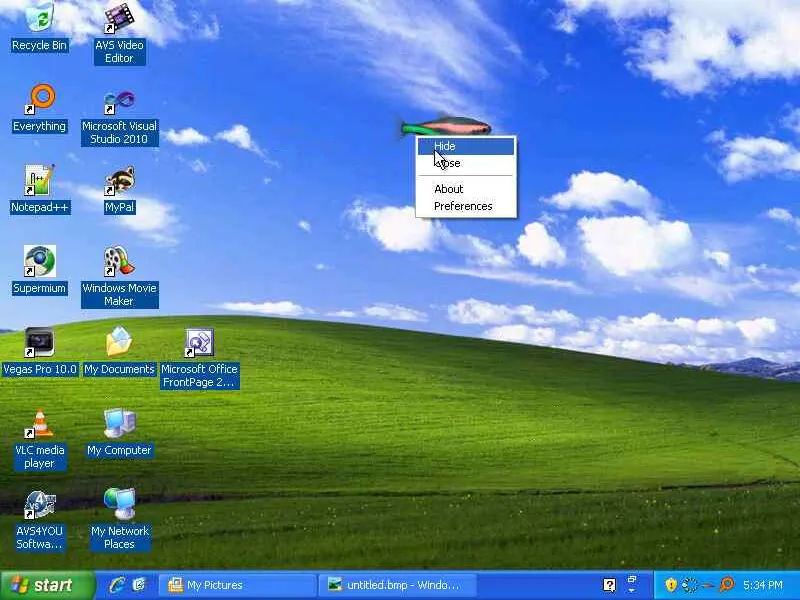Image resolution: width=800 pixels, height=600 pixels.
Task: Select the Microsoft Visual Studio 2010 shortcut
Action: tap(119, 118)
